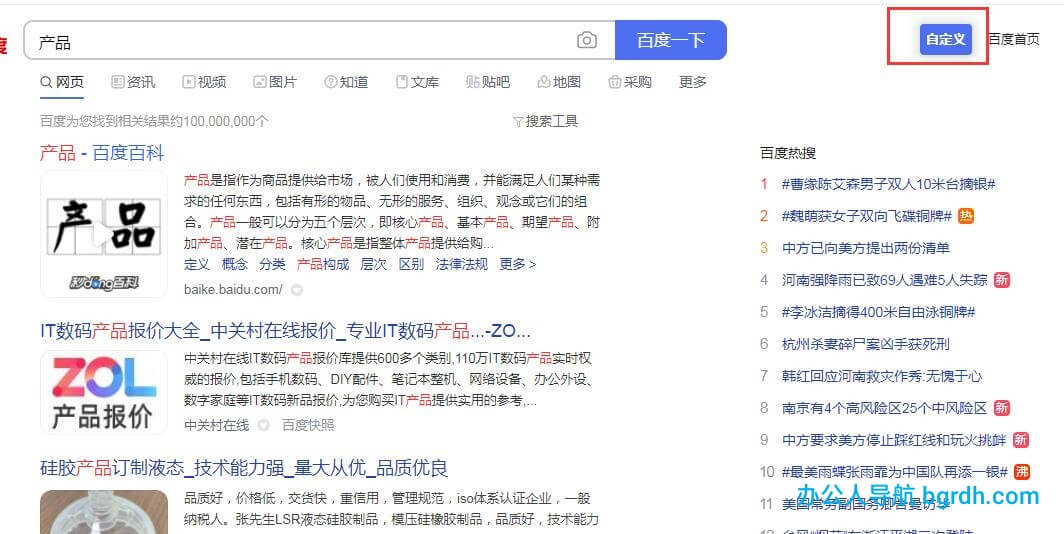Open the 更多 tab menu
Image resolution: width=1064 pixels, height=534 pixels.
693,82
